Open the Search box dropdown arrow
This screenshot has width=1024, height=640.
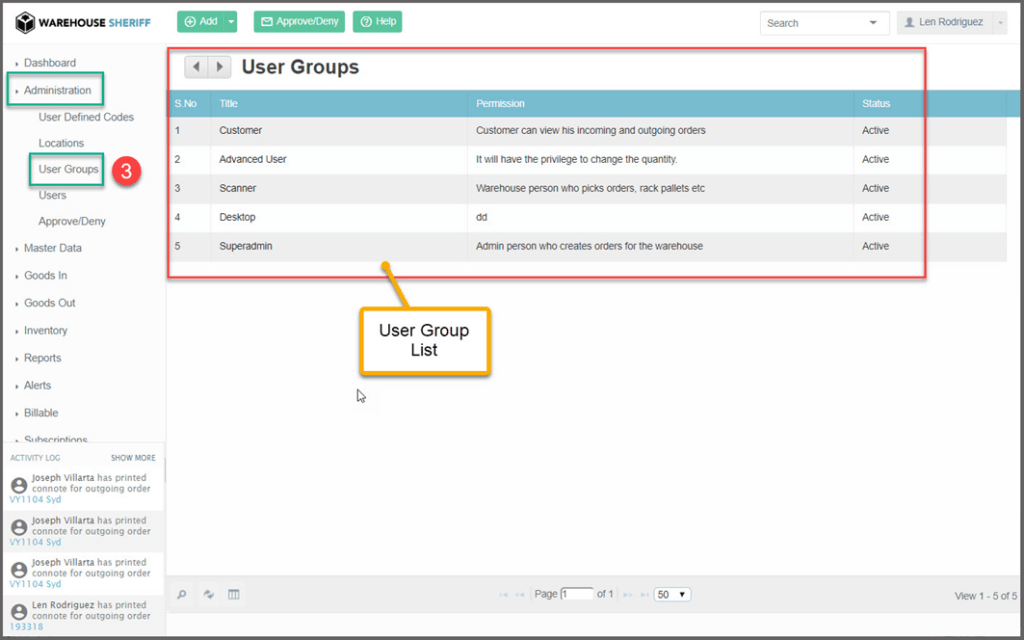(874, 22)
